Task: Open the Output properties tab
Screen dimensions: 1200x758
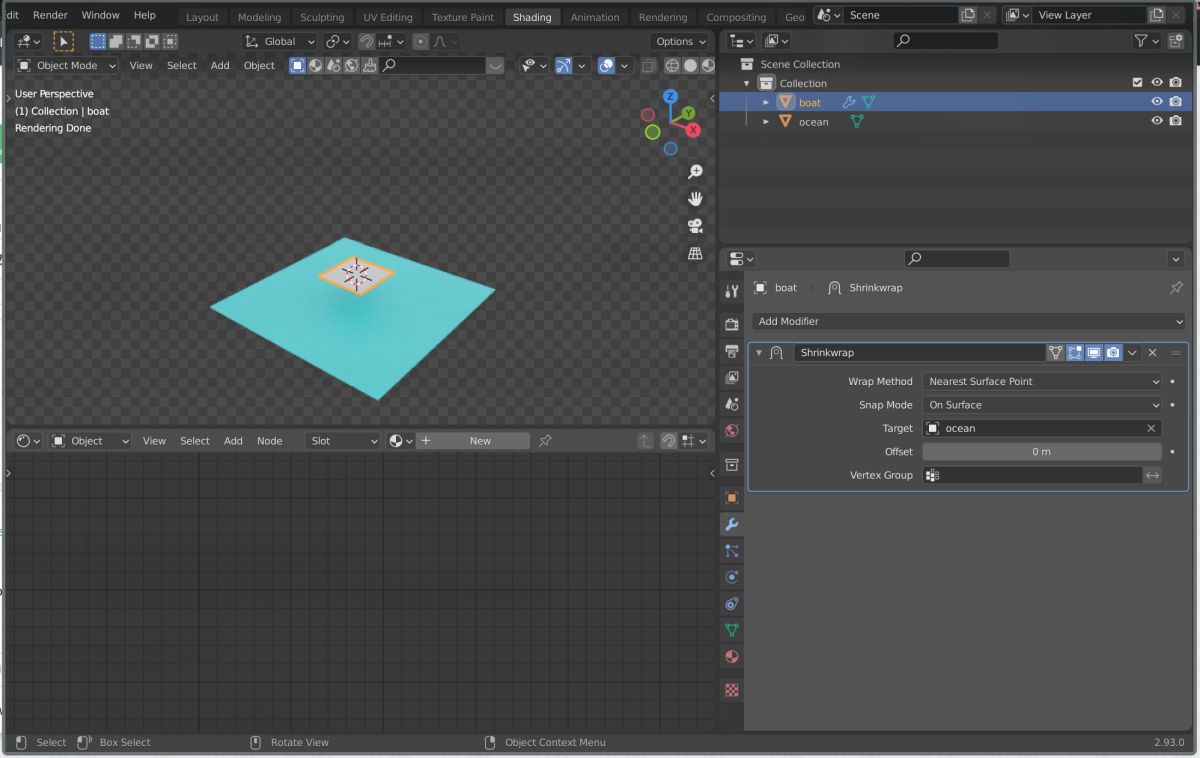Action: (732, 351)
